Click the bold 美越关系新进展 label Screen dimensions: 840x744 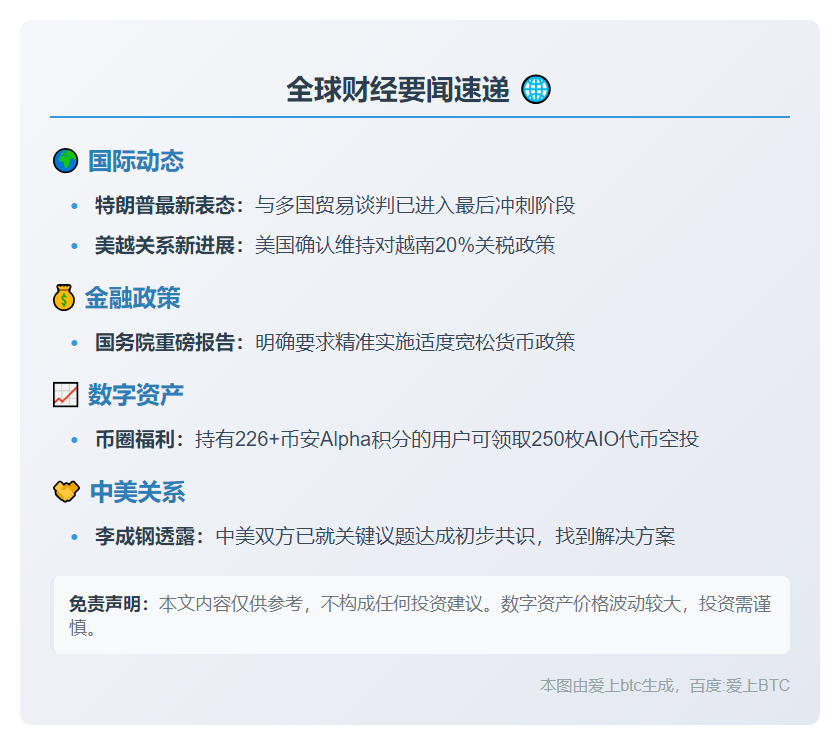[x=169, y=245]
